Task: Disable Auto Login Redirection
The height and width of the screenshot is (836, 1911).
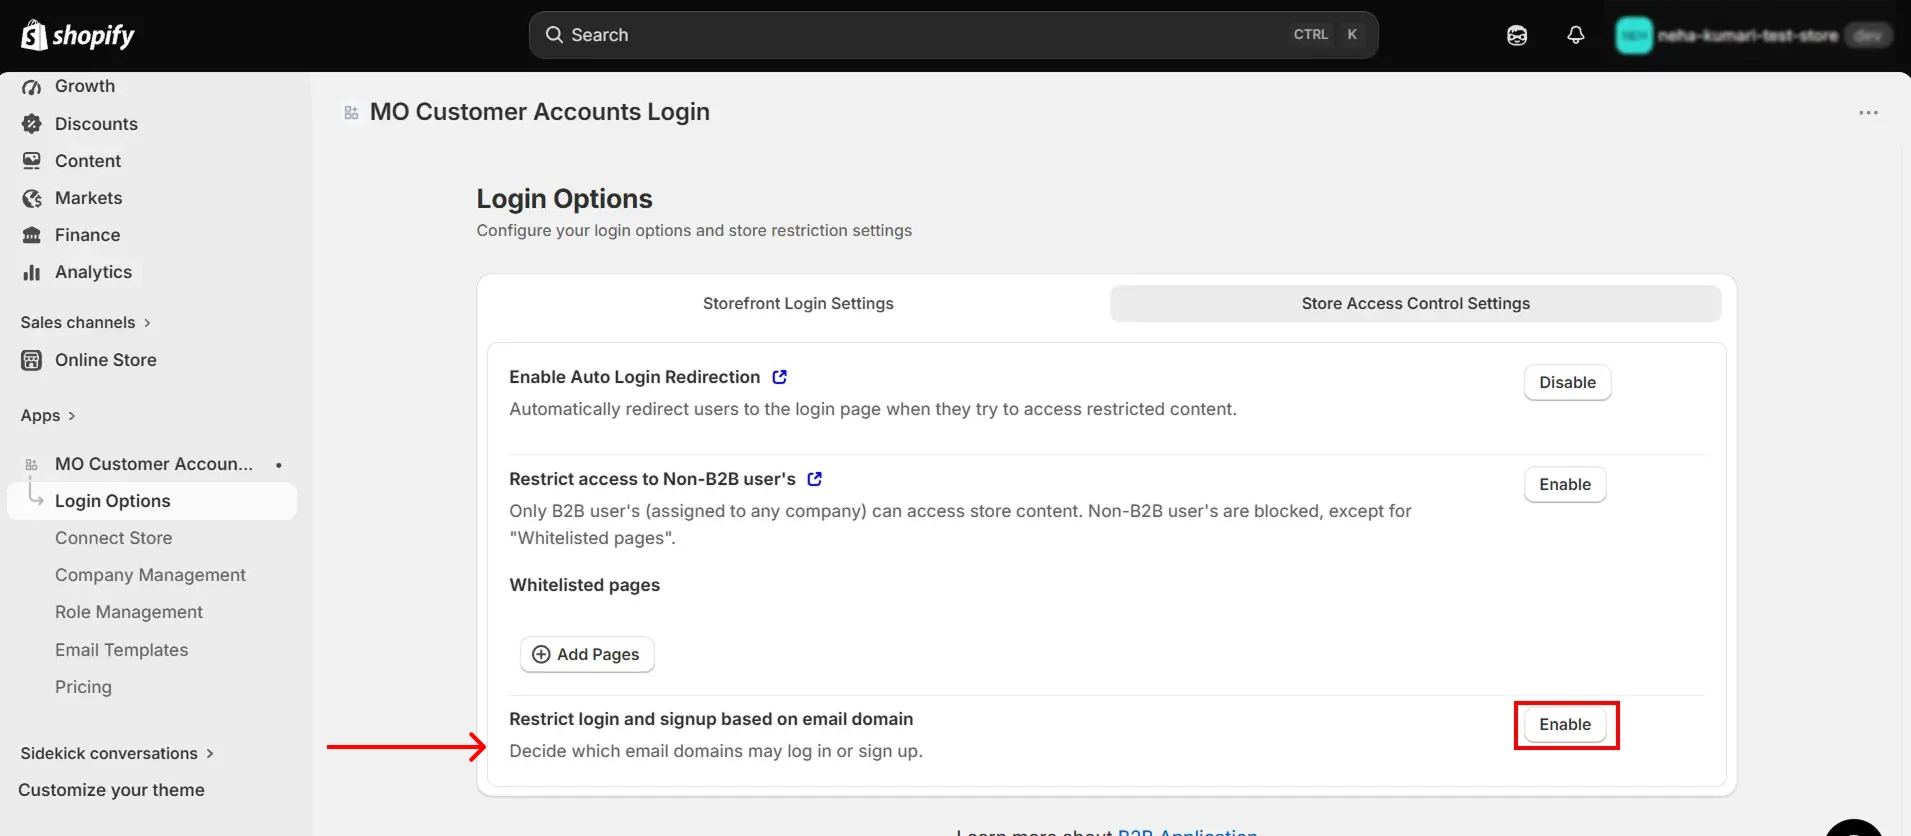Action: tap(1567, 382)
